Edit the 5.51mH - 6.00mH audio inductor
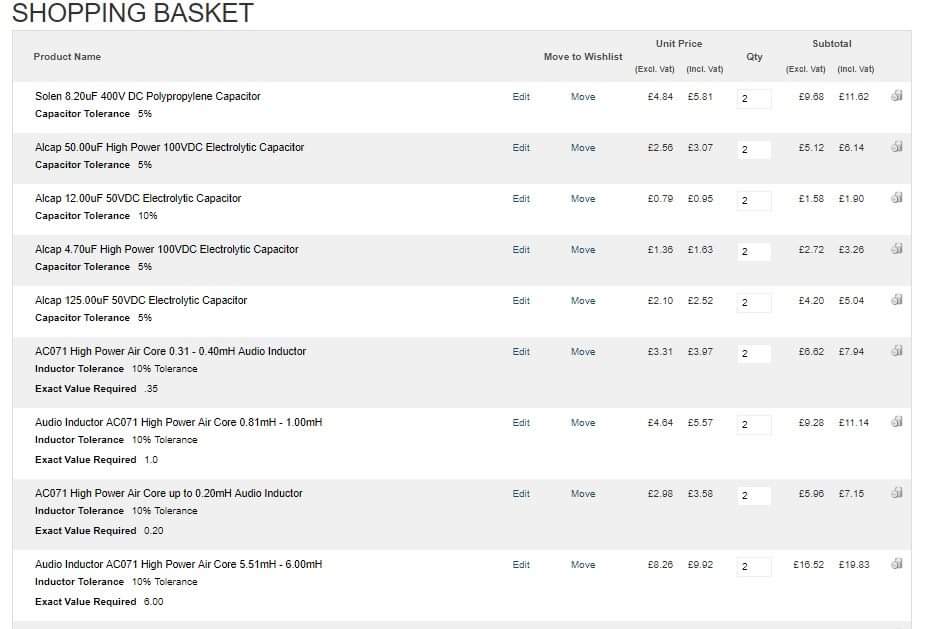This screenshot has width=925, height=629. 521,565
